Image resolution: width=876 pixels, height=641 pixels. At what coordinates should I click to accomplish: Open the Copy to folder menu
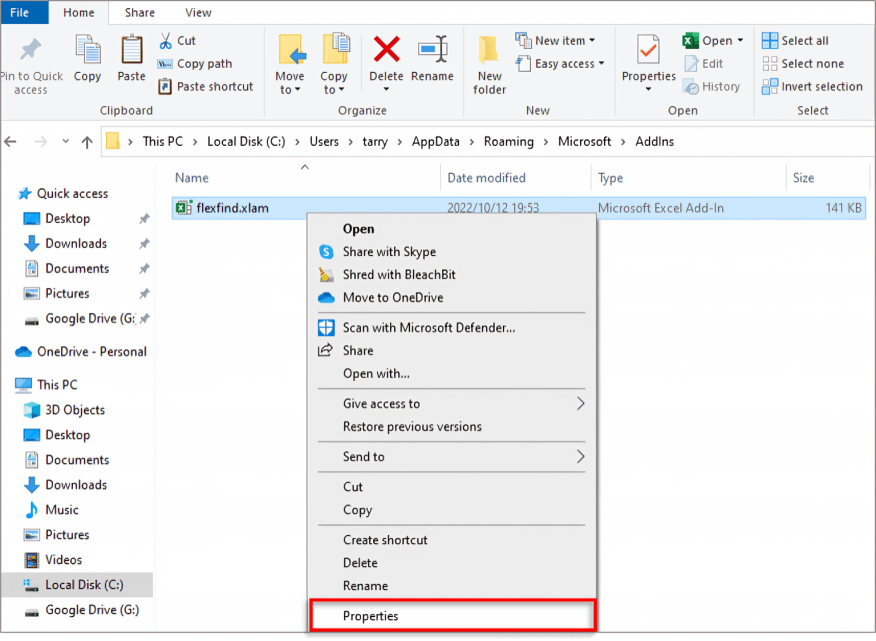point(334,64)
